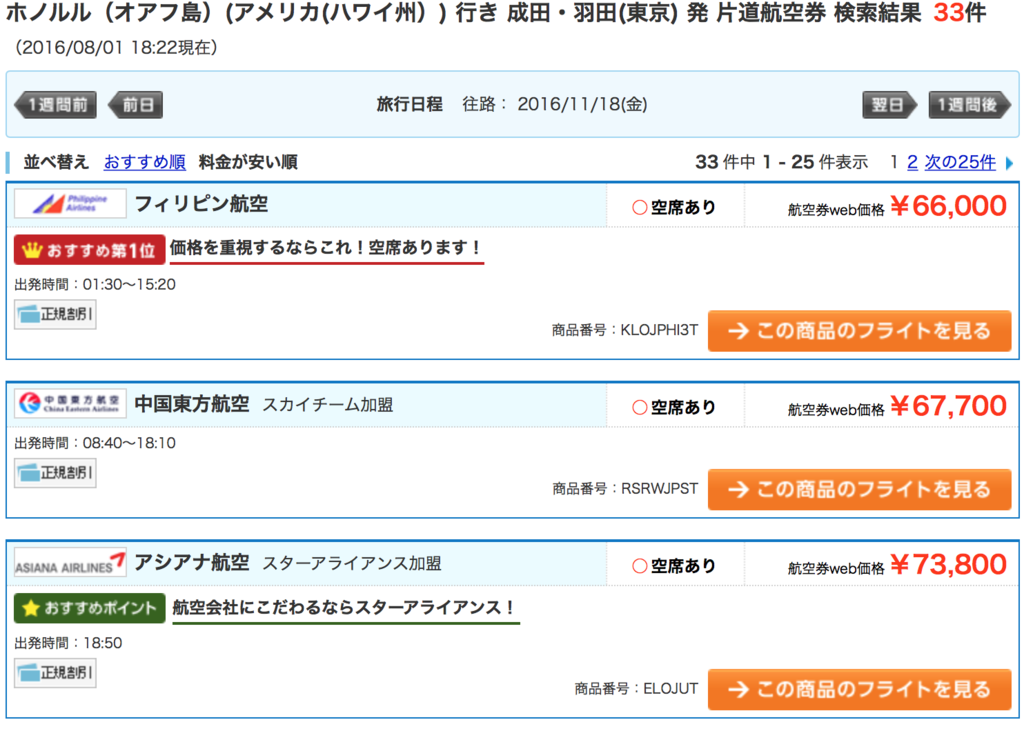Click 空席あり status for アシアナ航空
This screenshot has width=1024, height=731.
674,566
